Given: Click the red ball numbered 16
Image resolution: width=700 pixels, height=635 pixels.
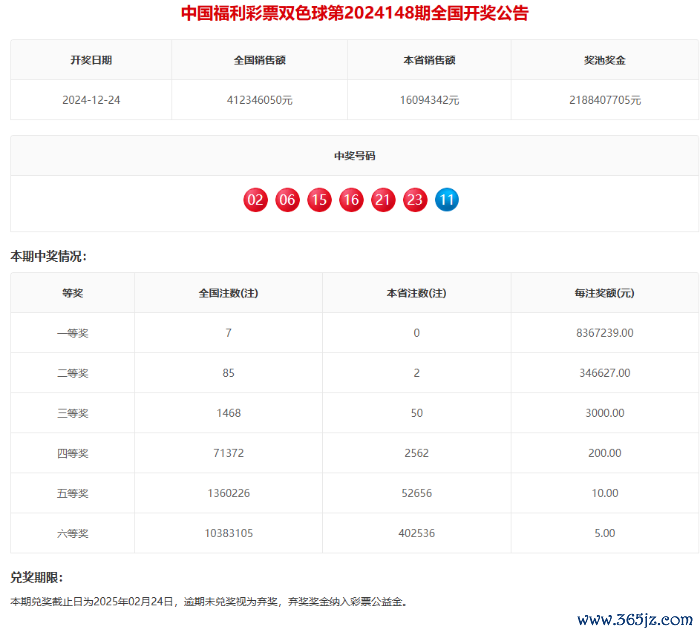Looking at the screenshot, I should tap(351, 200).
